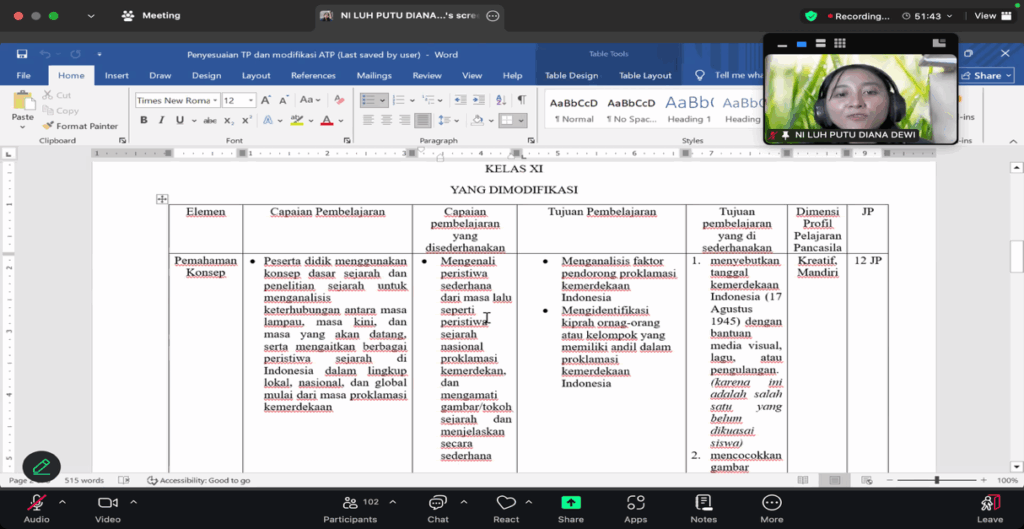Expand the audio options arrow next to Audio

[x=63, y=502]
